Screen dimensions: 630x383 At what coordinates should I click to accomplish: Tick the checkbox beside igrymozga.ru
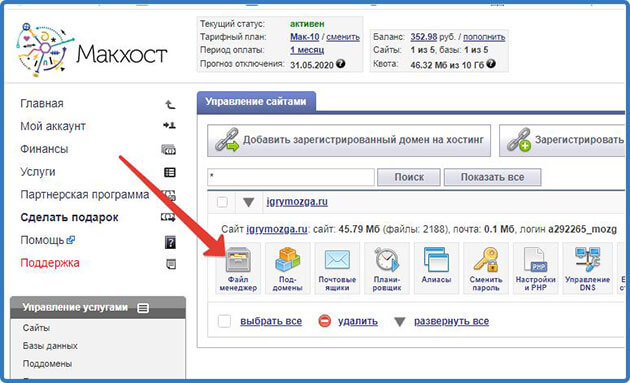(222, 202)
